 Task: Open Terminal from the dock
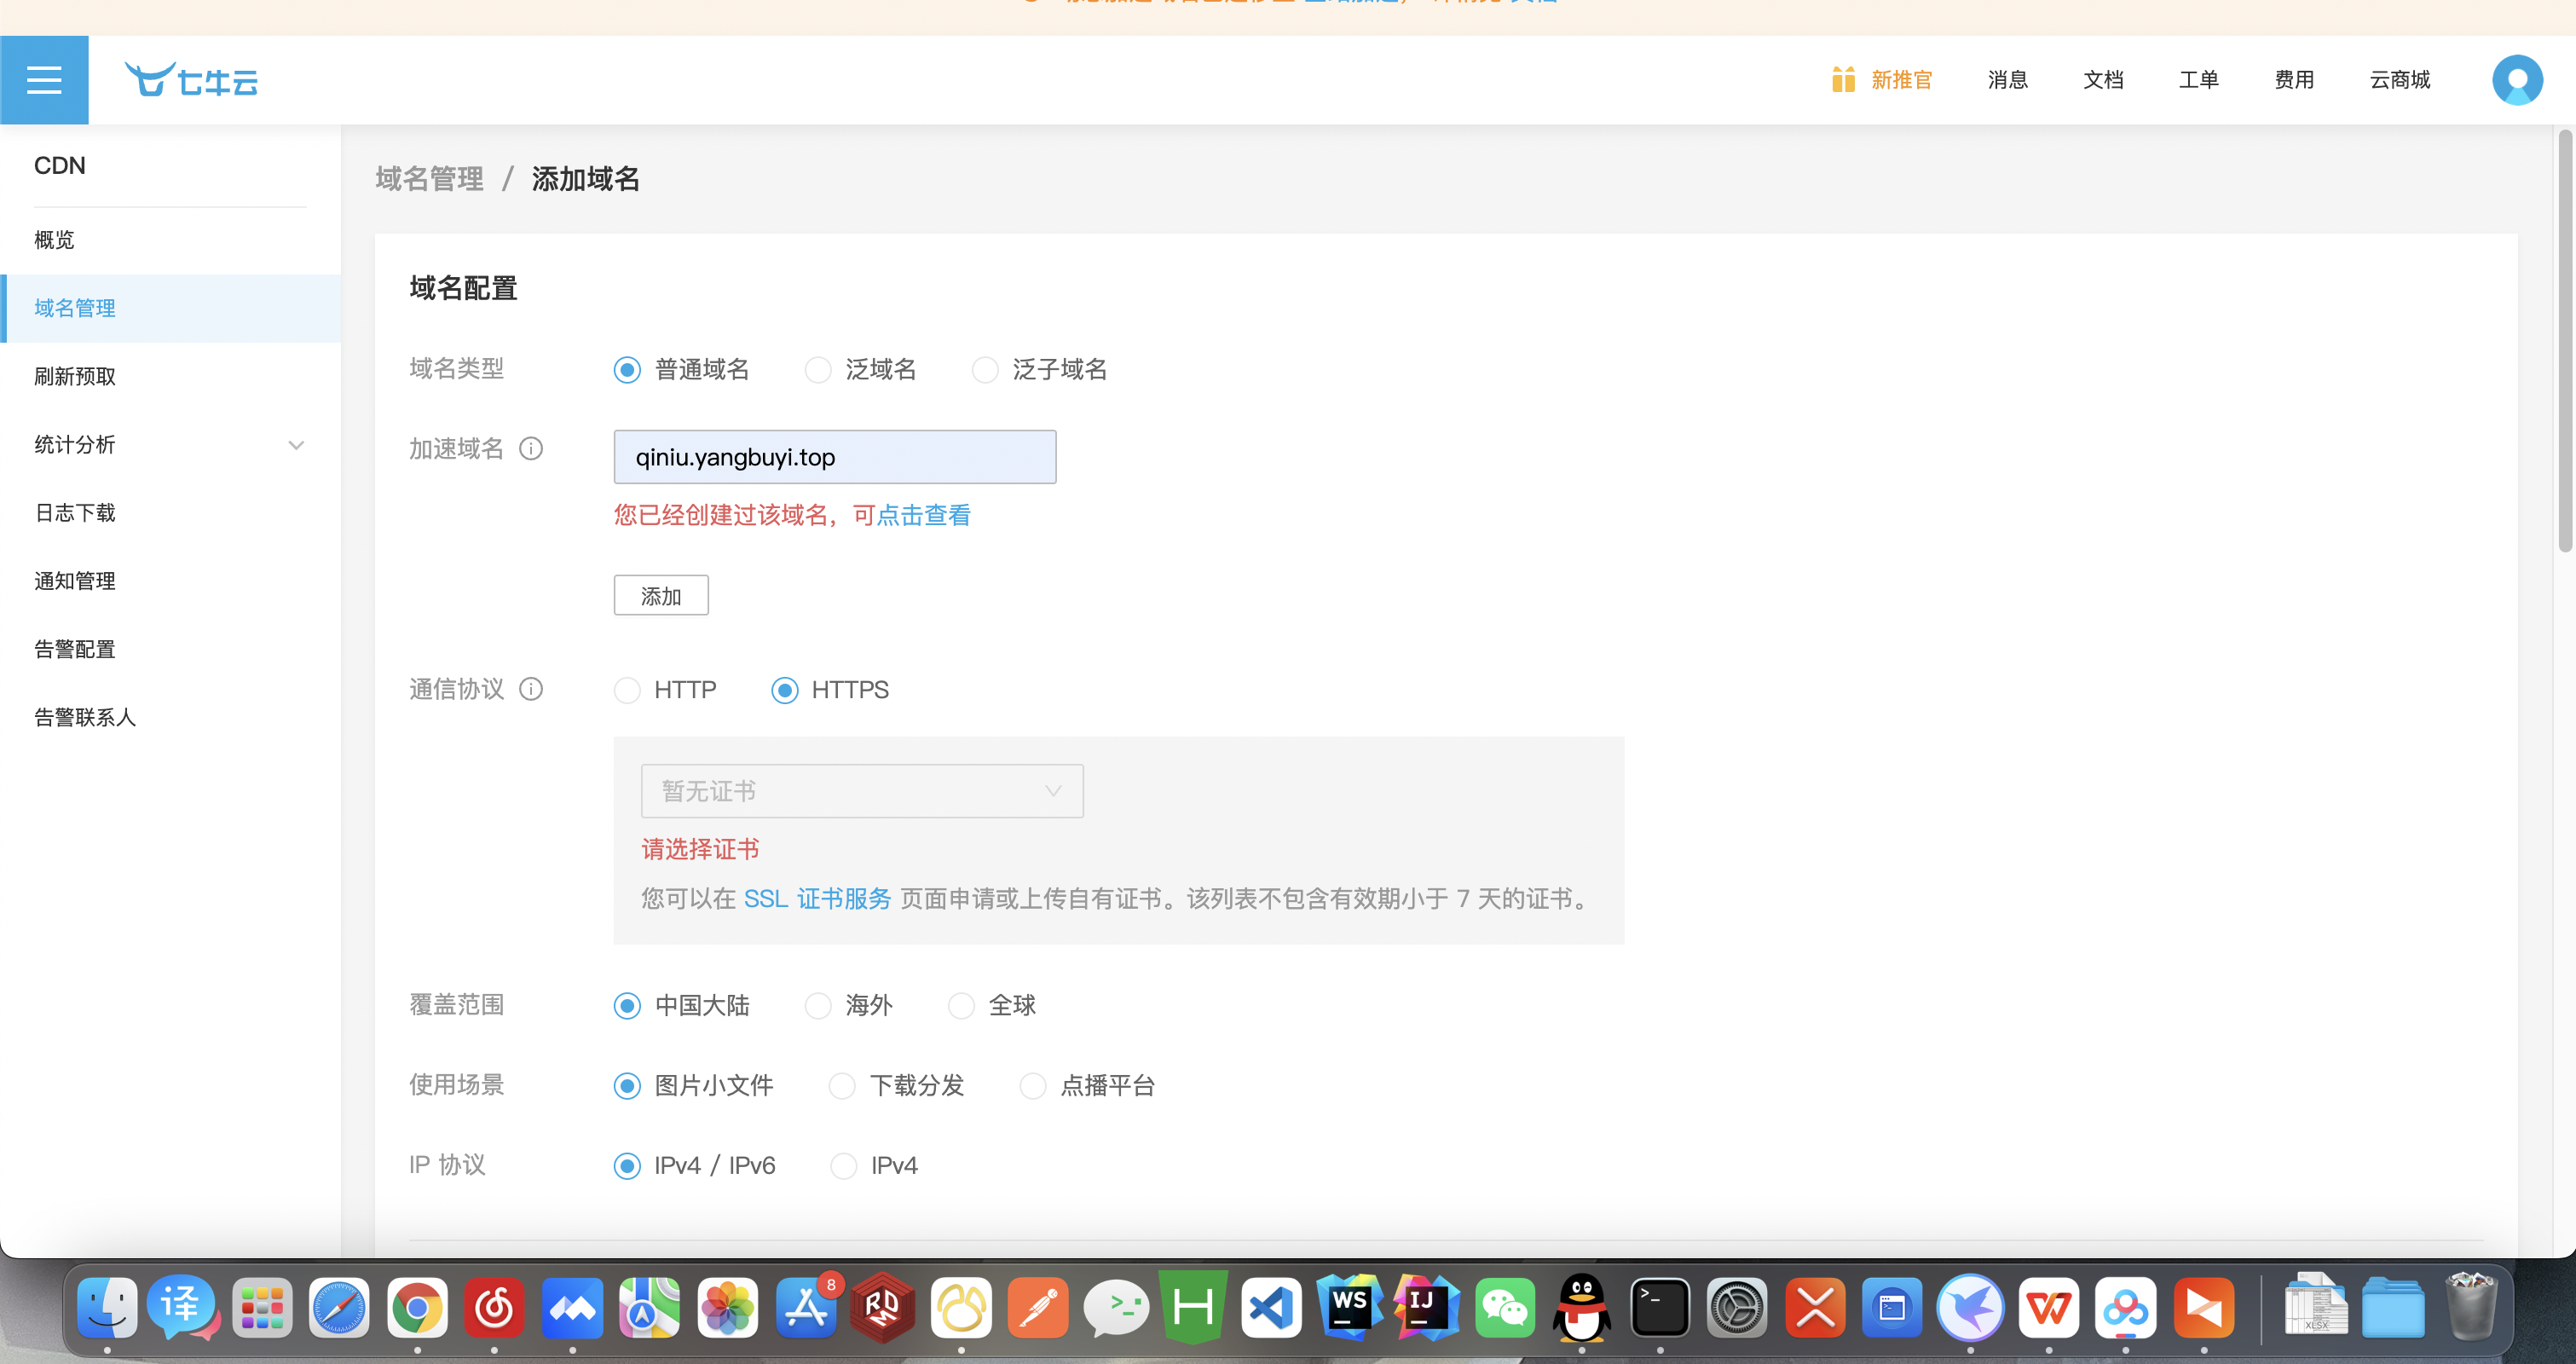click(x=1660, y=1307)
